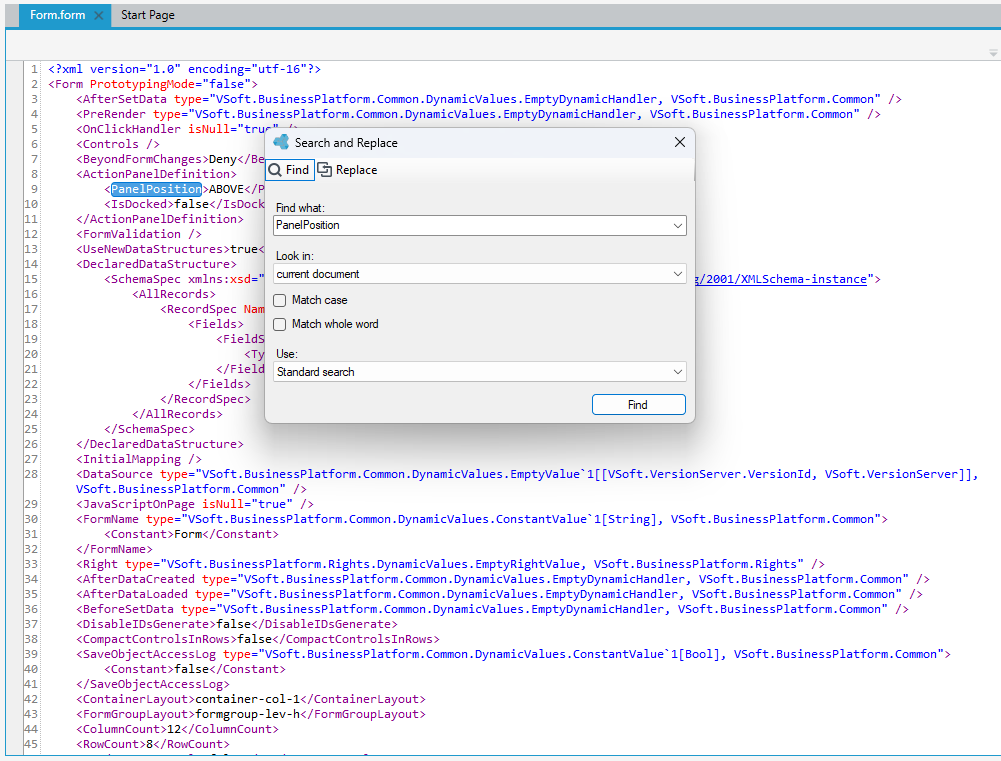
Task: Click the Replace tab icon
Action: 325,170
